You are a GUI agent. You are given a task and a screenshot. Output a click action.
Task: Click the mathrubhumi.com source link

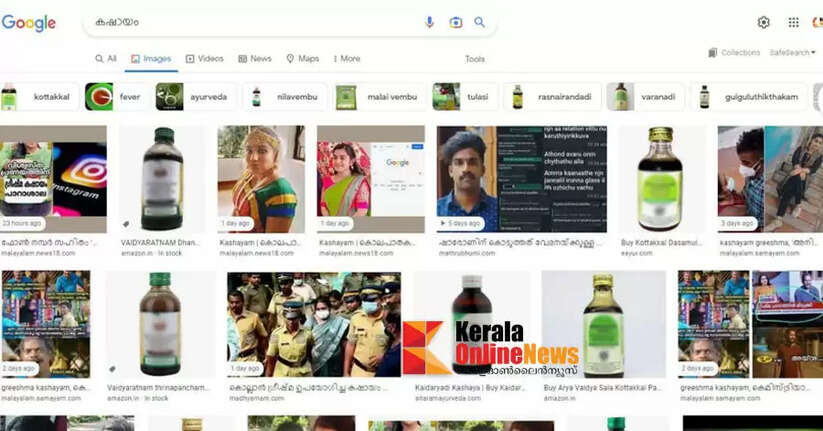point(467,253)
